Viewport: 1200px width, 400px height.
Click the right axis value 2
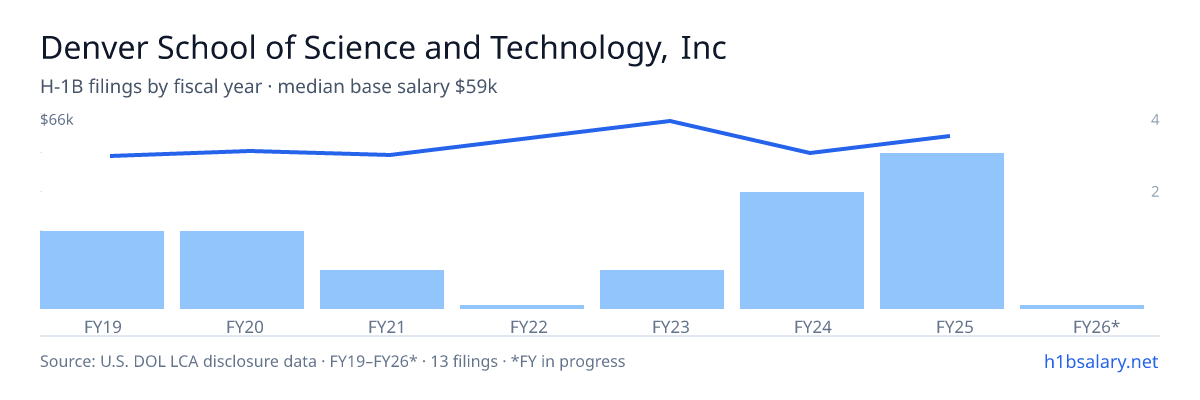point(1155,191)
